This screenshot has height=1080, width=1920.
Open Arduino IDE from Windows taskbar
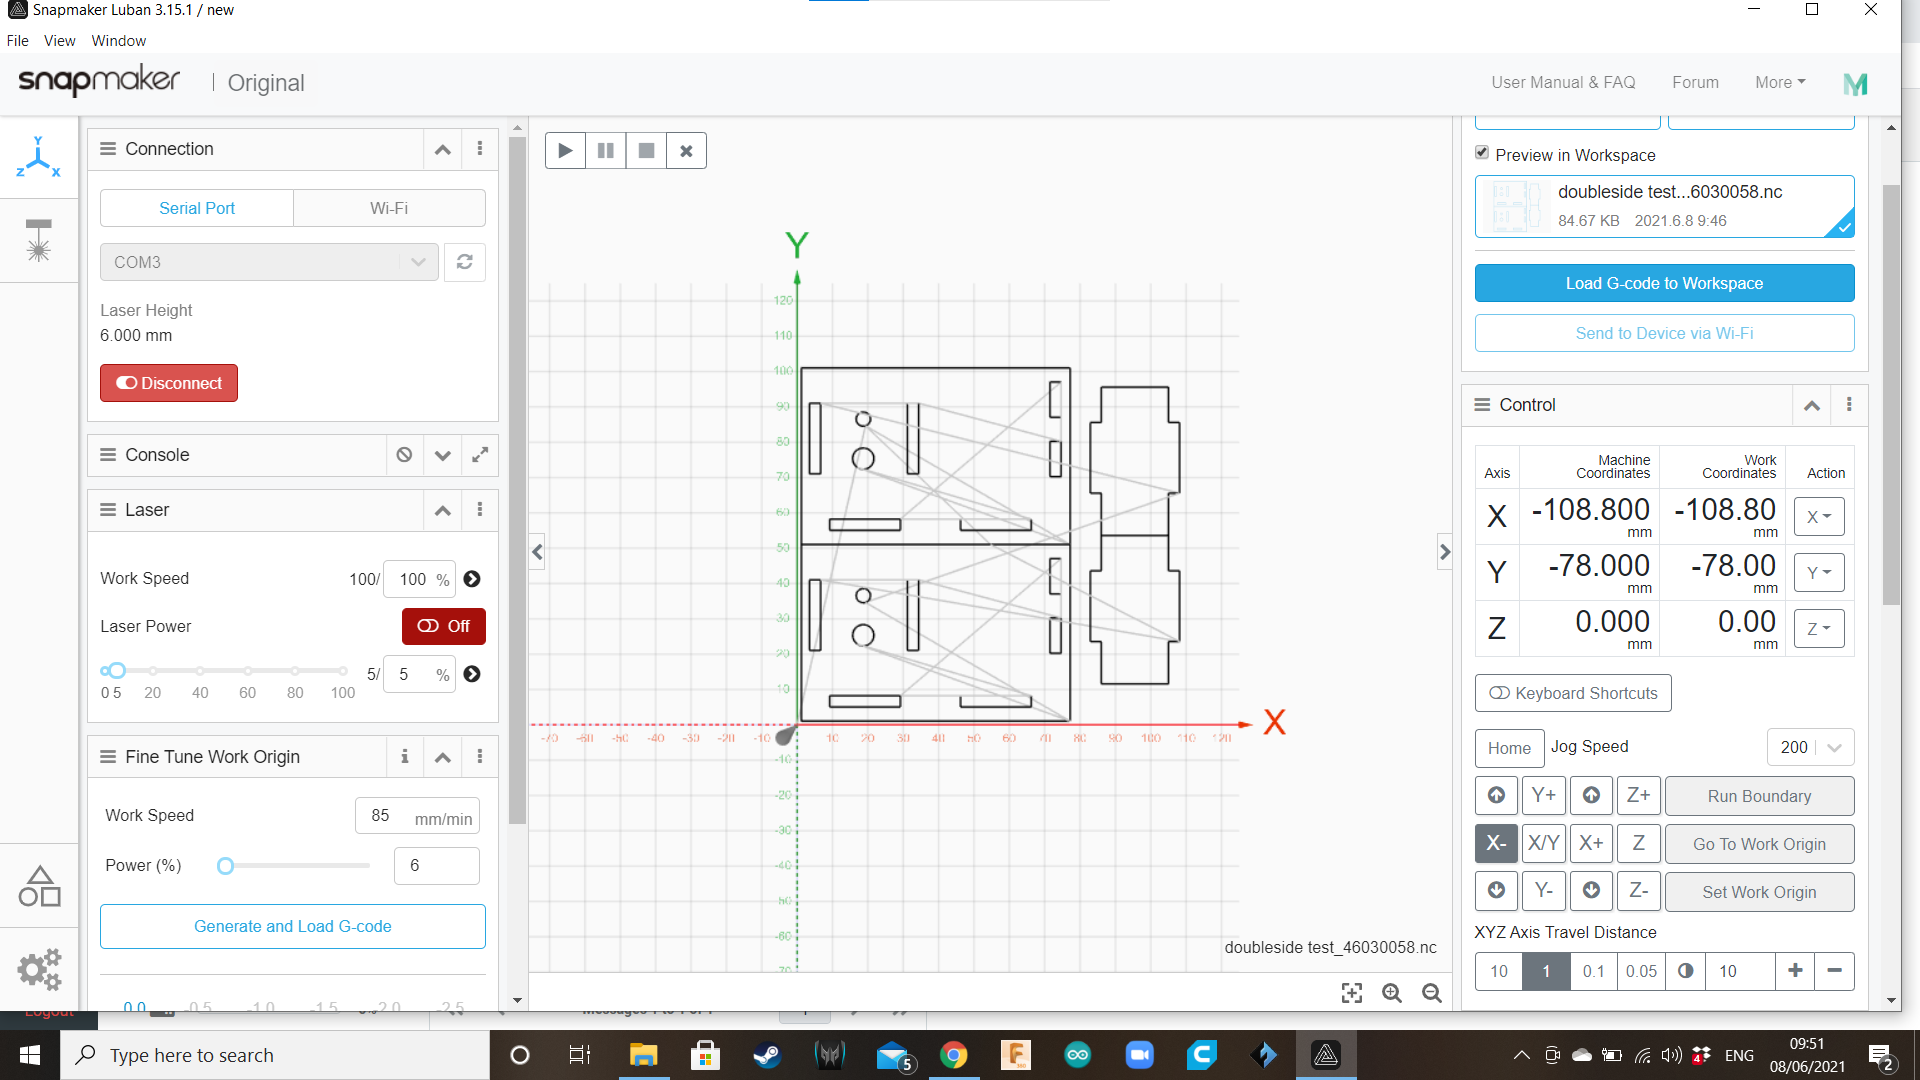click(1077, 1054)
